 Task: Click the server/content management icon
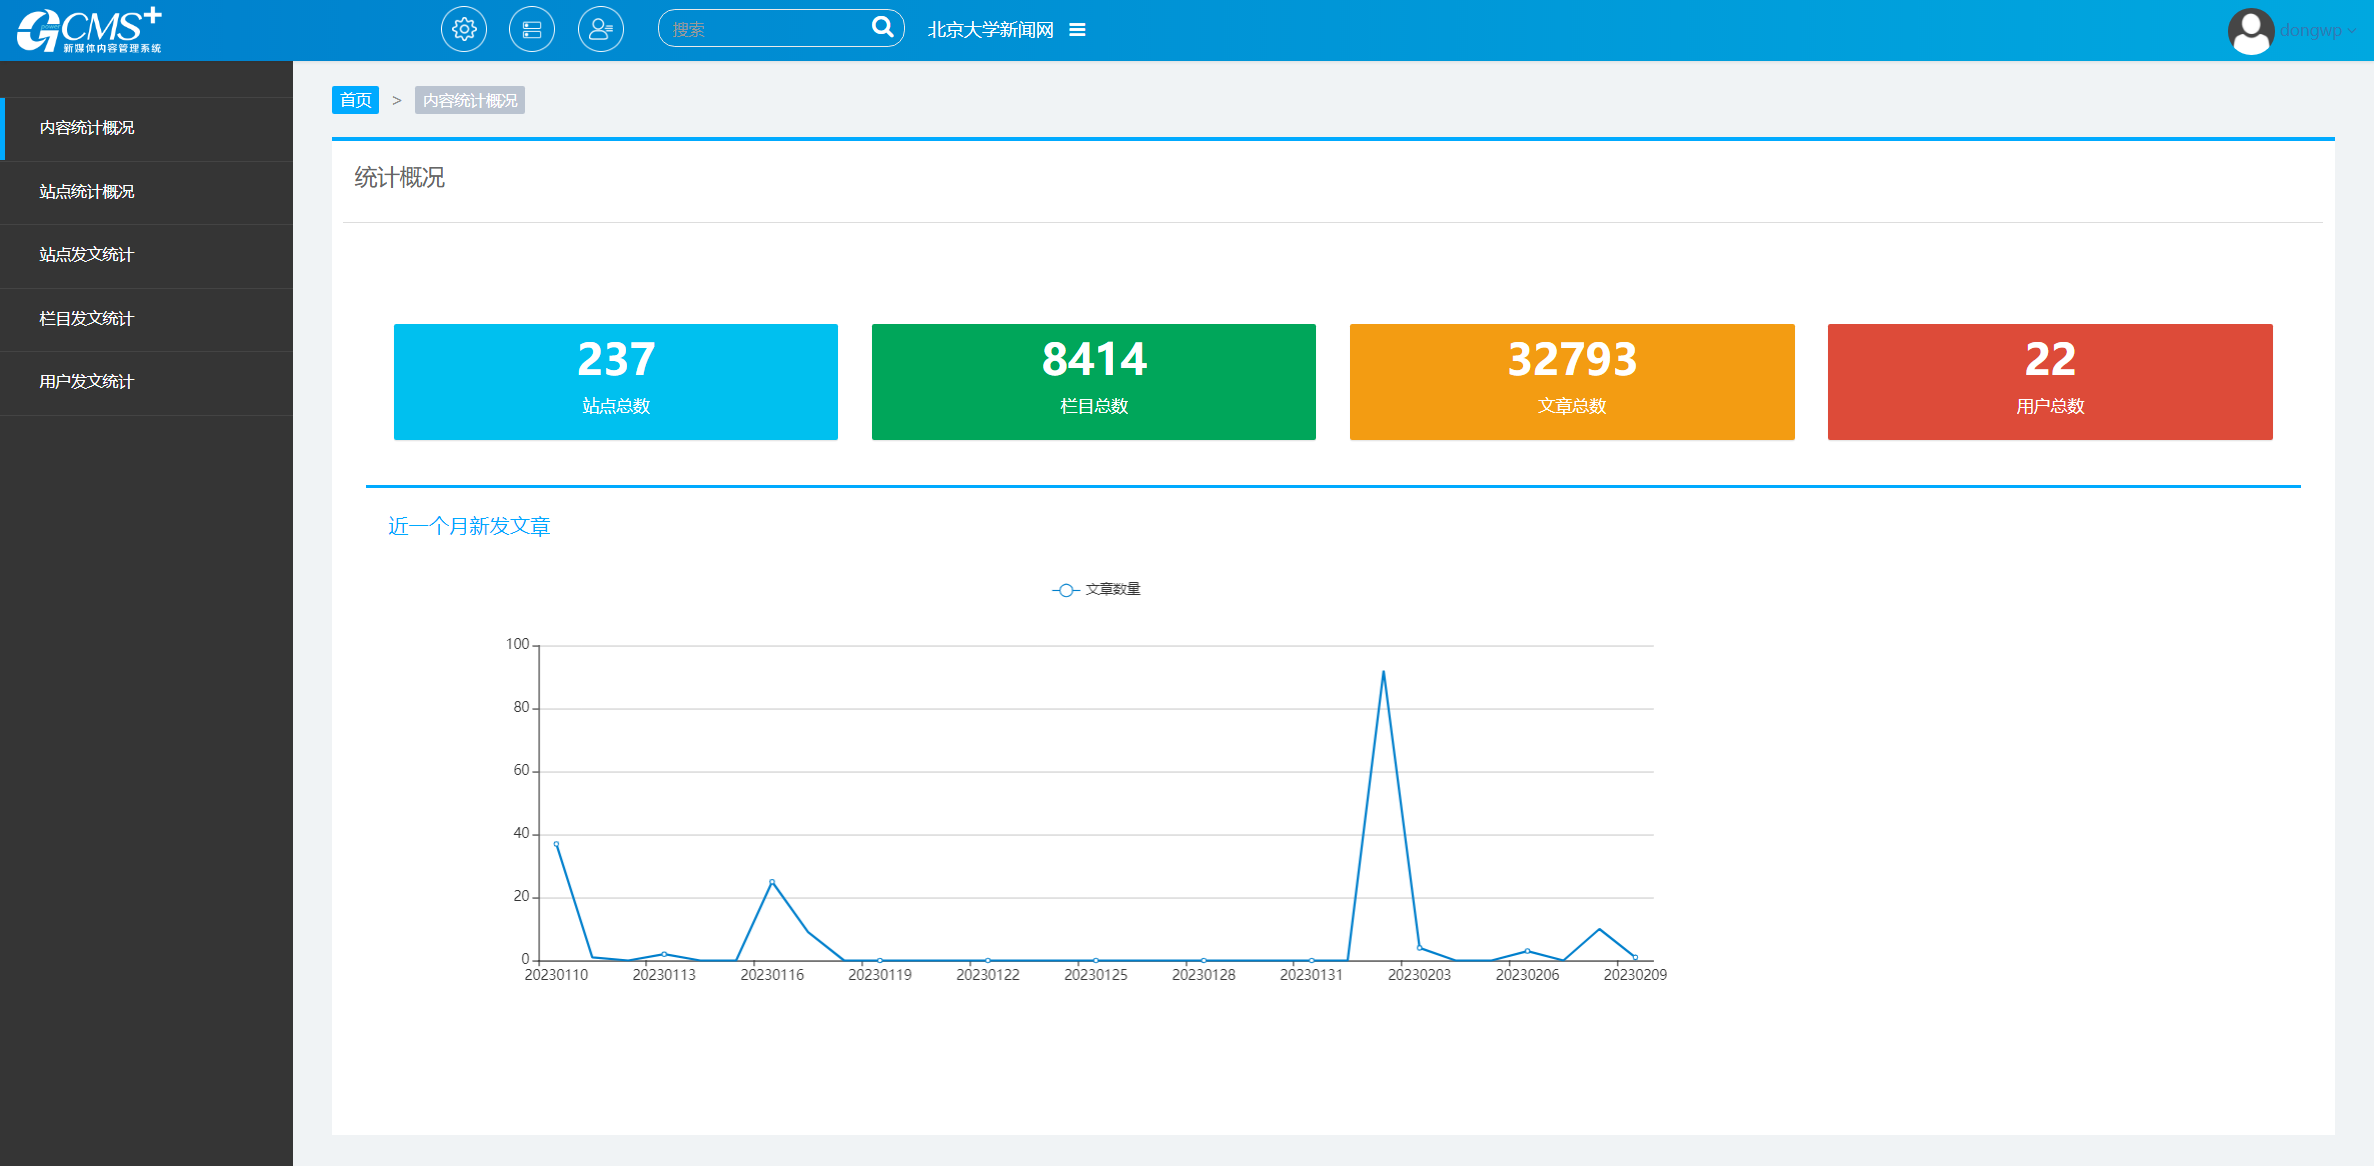532,30
